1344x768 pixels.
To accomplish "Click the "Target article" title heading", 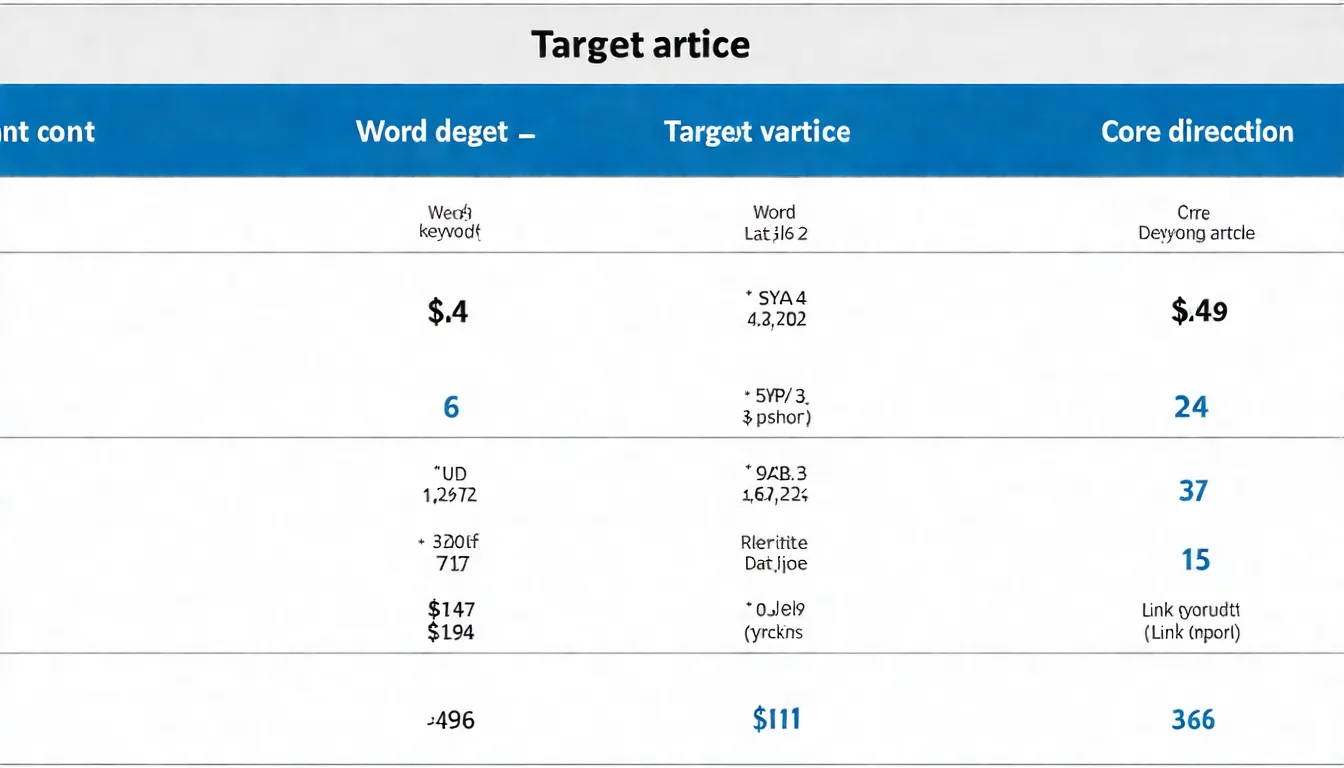I will (640, 45).
